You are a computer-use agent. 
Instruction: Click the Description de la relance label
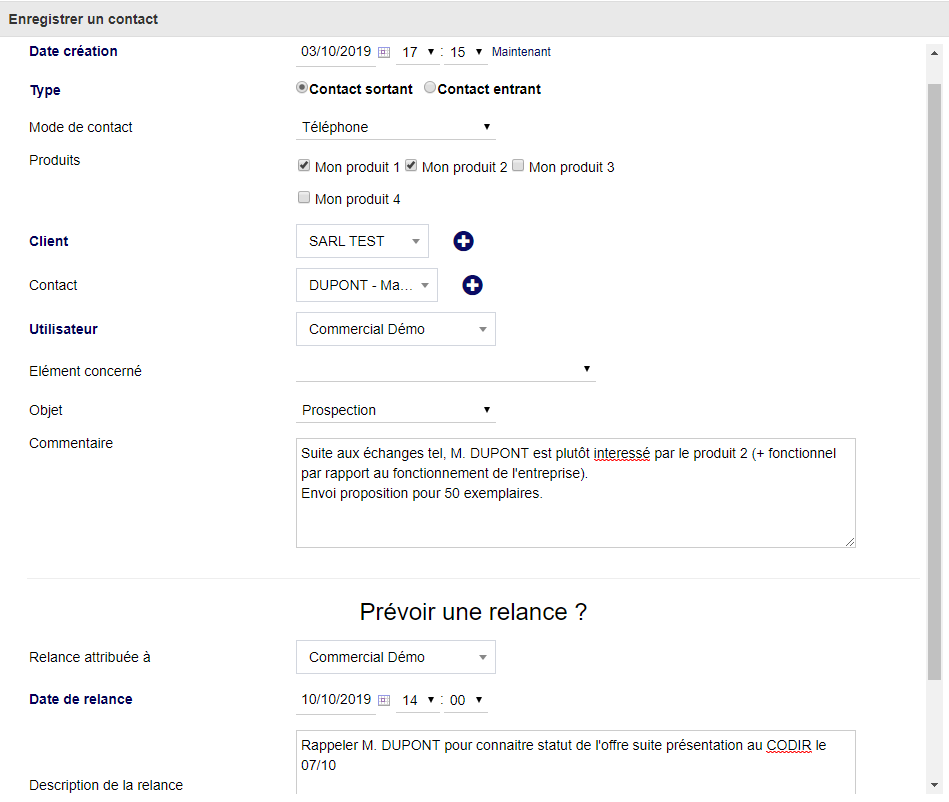pos(106,785)
